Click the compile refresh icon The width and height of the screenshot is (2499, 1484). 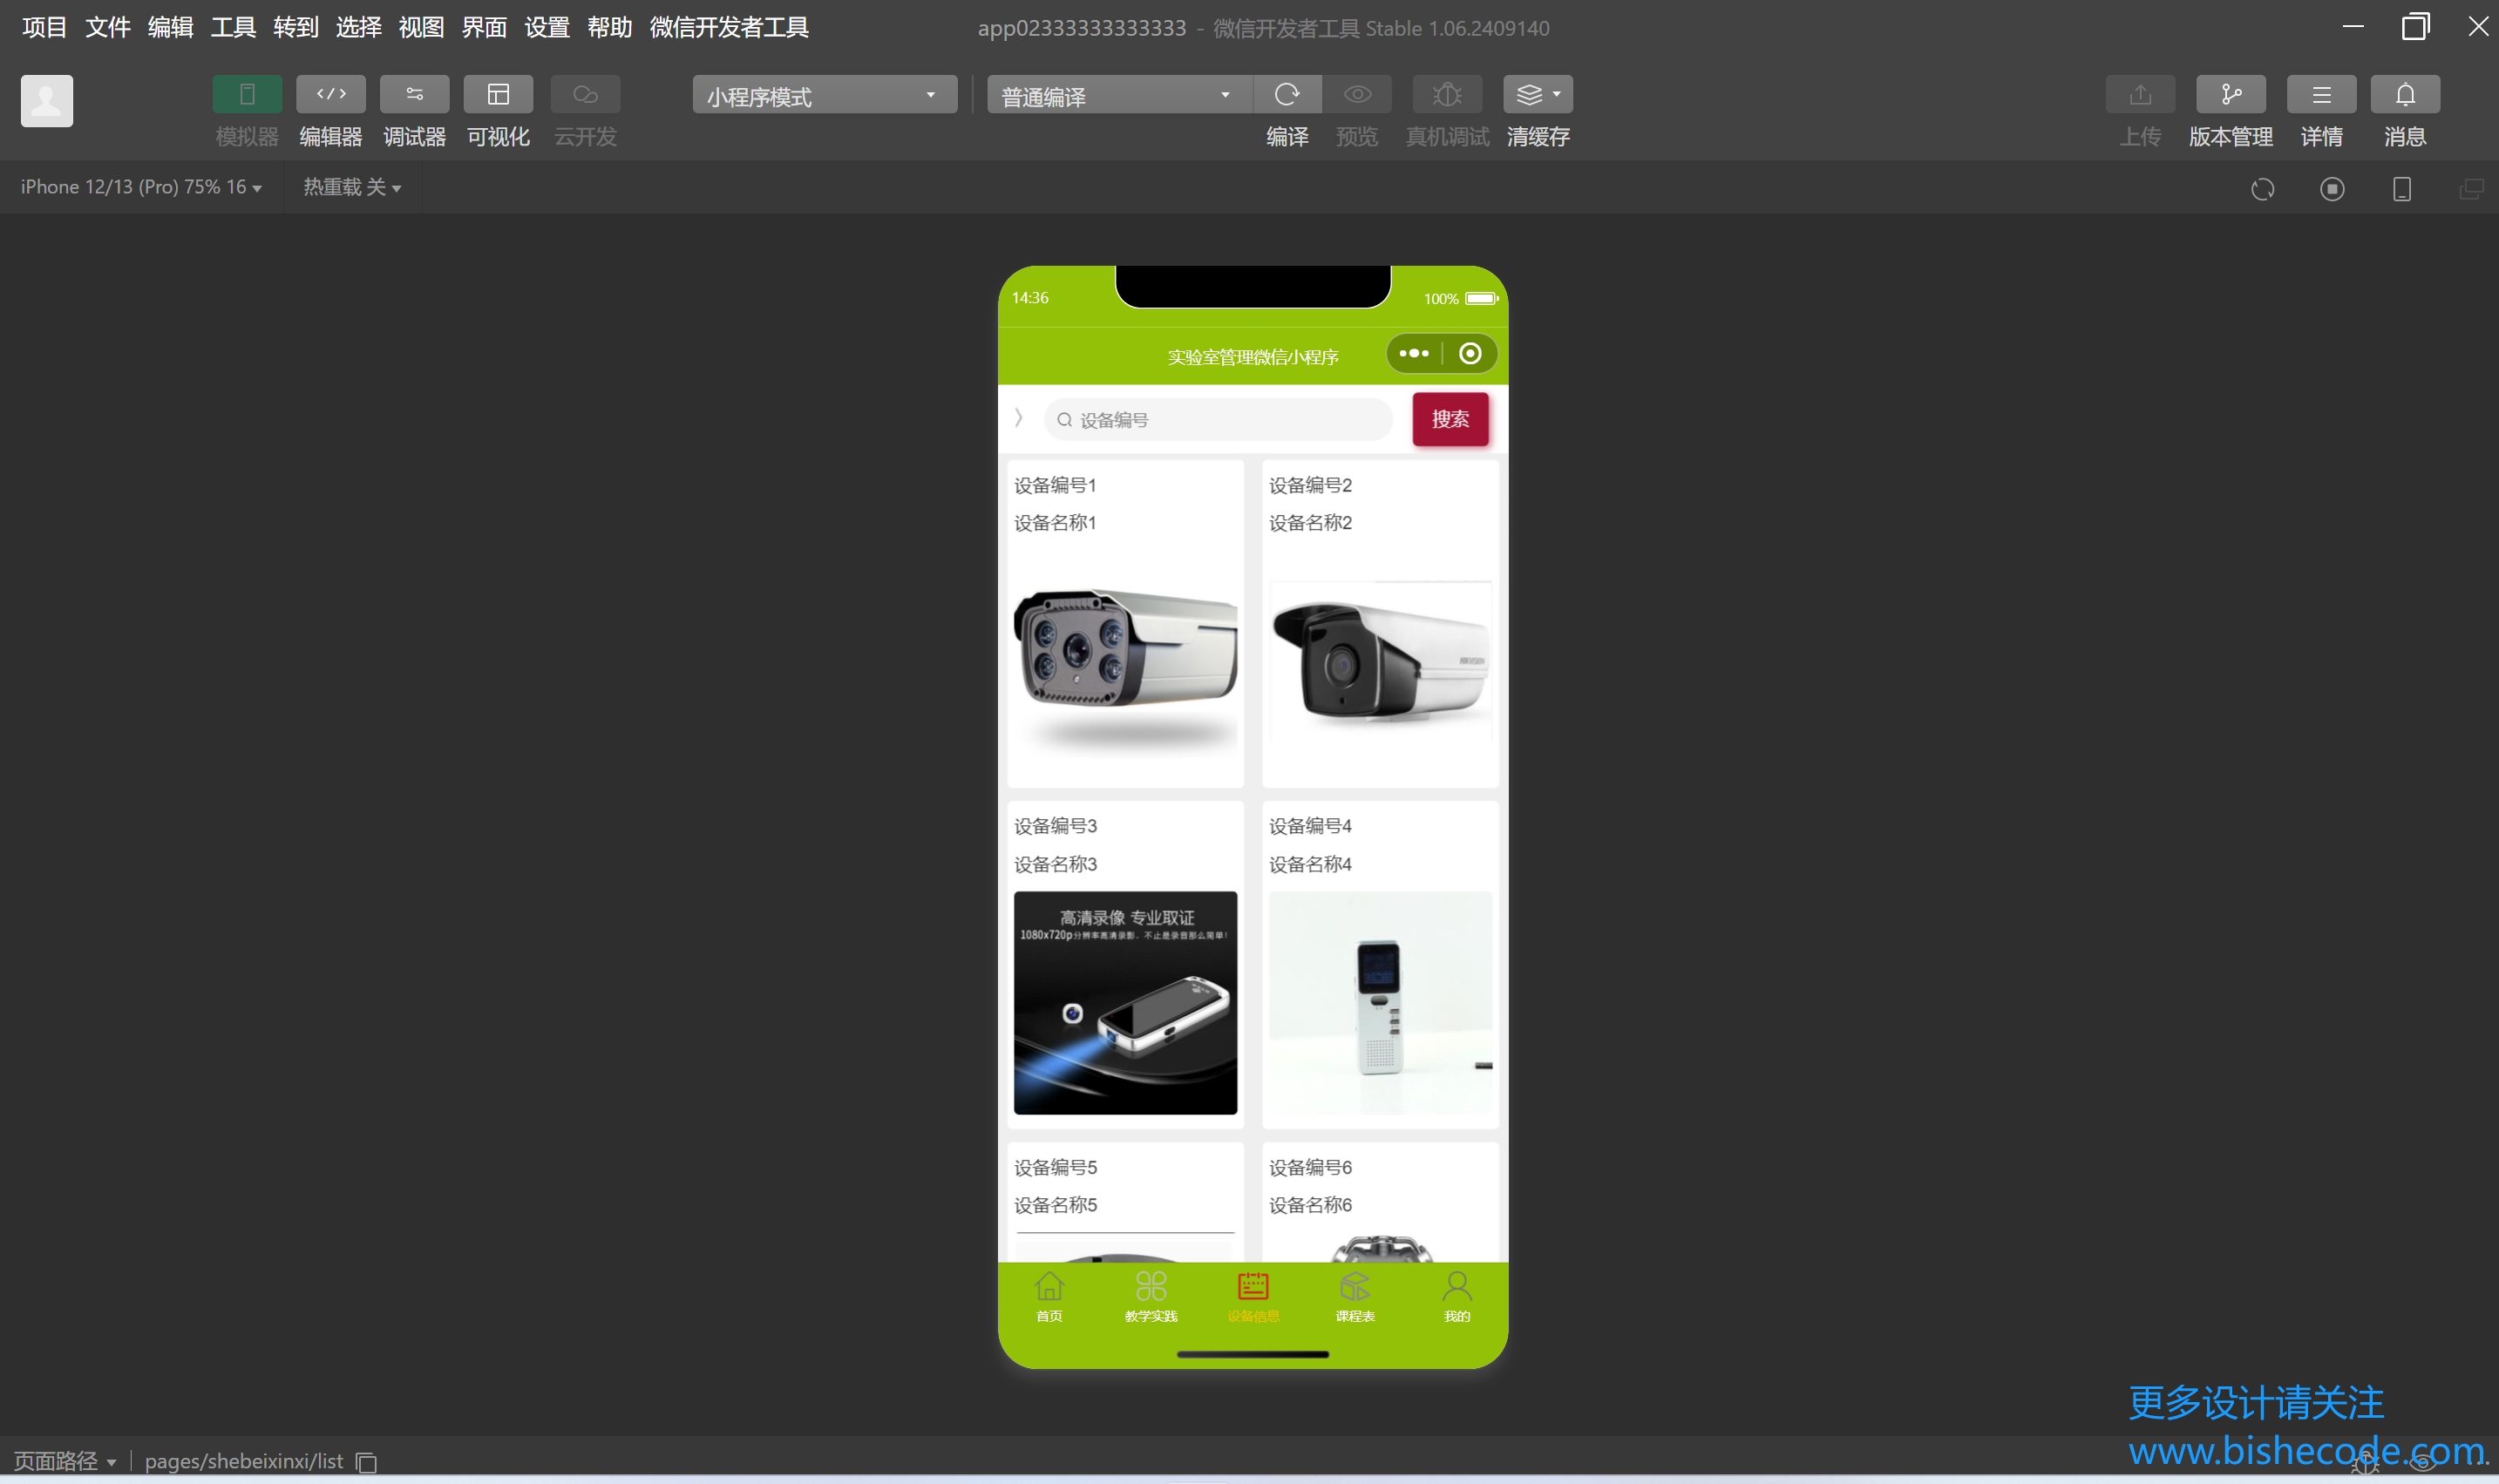pos(1287,95)
